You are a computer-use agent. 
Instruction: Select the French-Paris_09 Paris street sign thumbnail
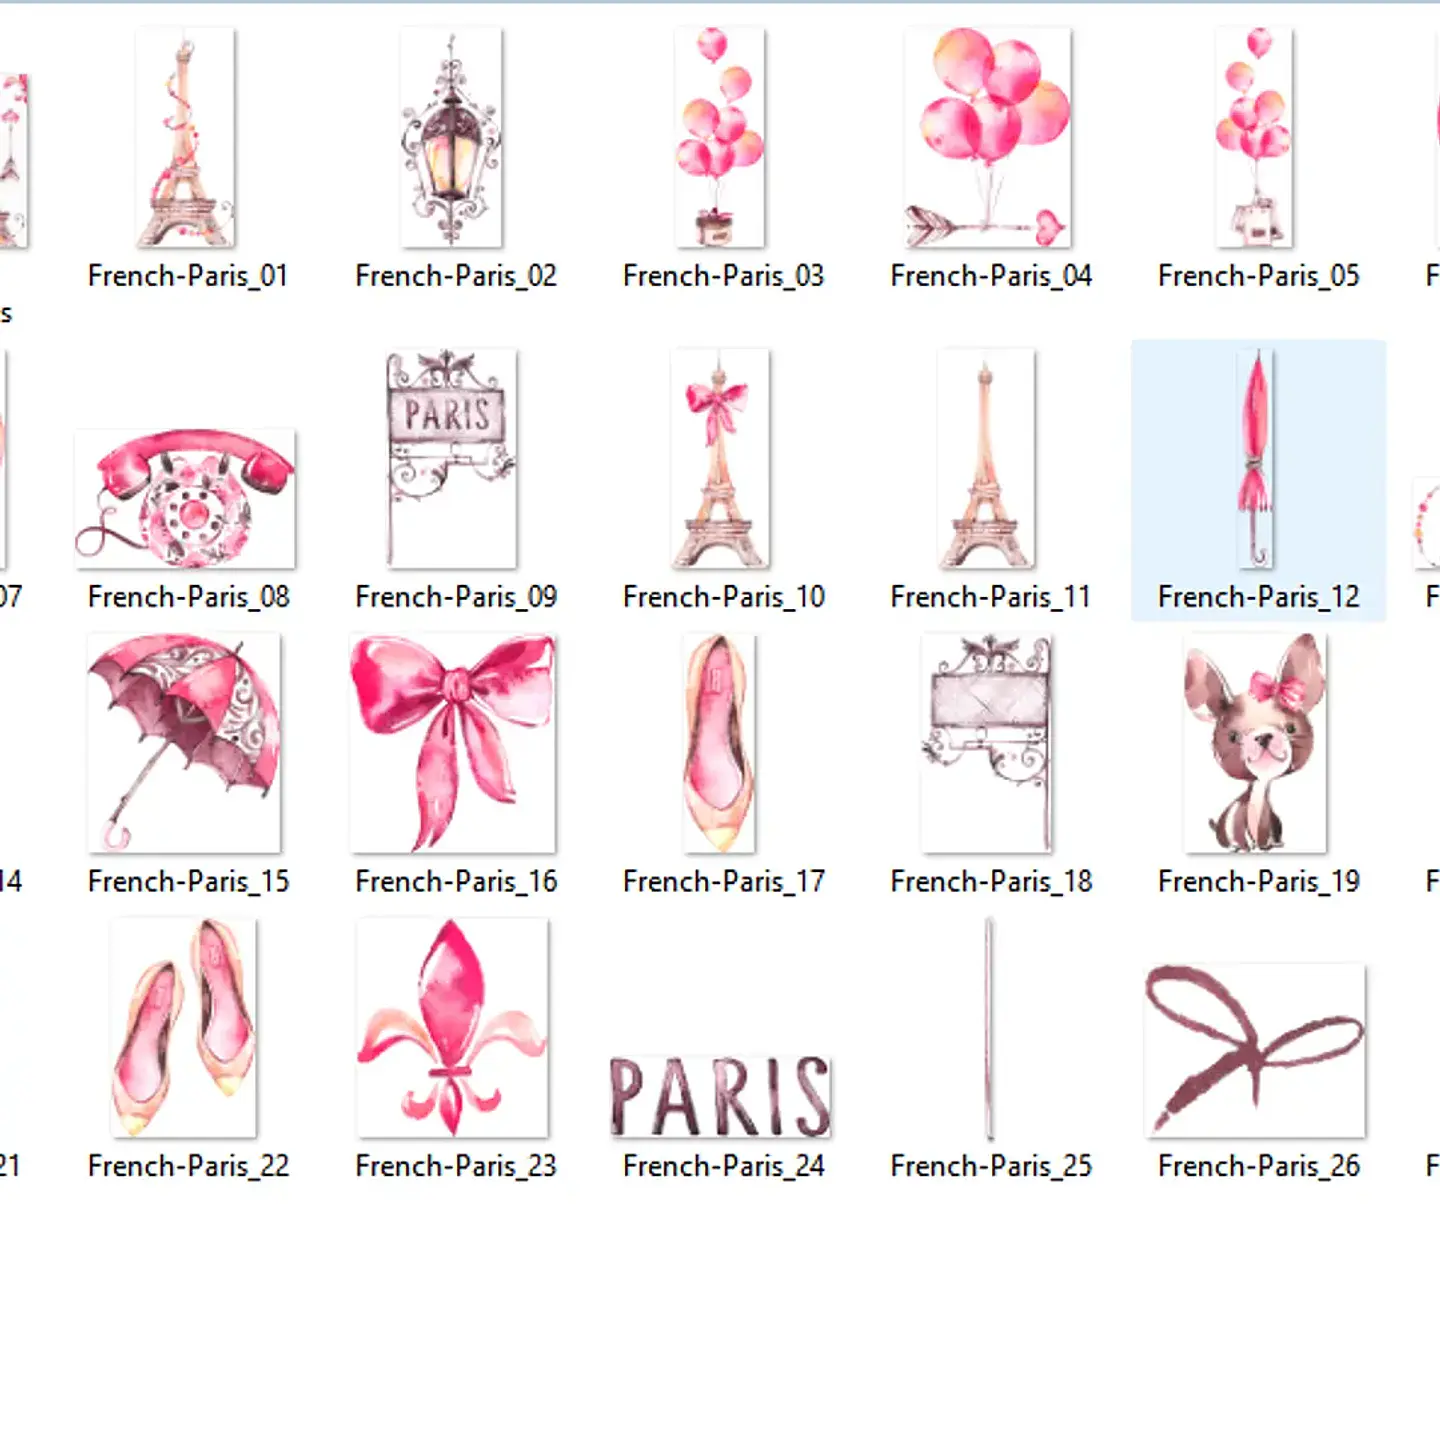coord(453,460)
